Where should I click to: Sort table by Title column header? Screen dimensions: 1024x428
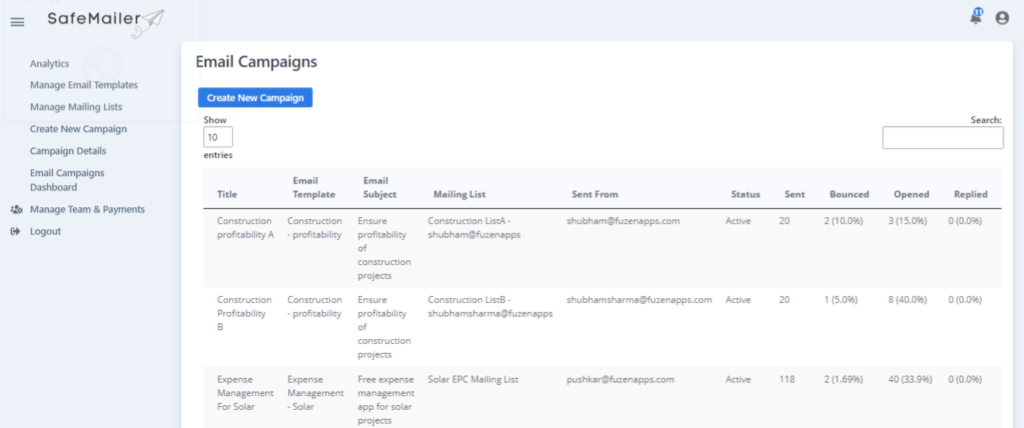[x=227, y=194]
